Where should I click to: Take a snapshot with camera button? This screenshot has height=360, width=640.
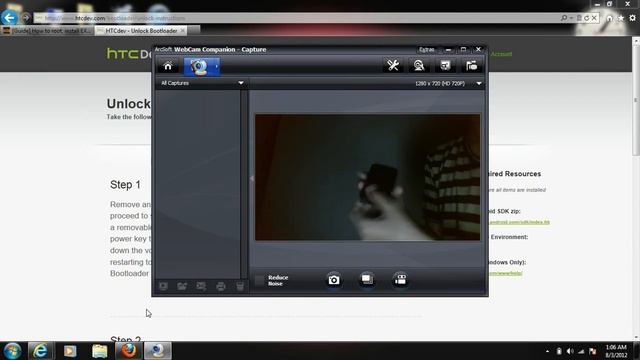333,280
